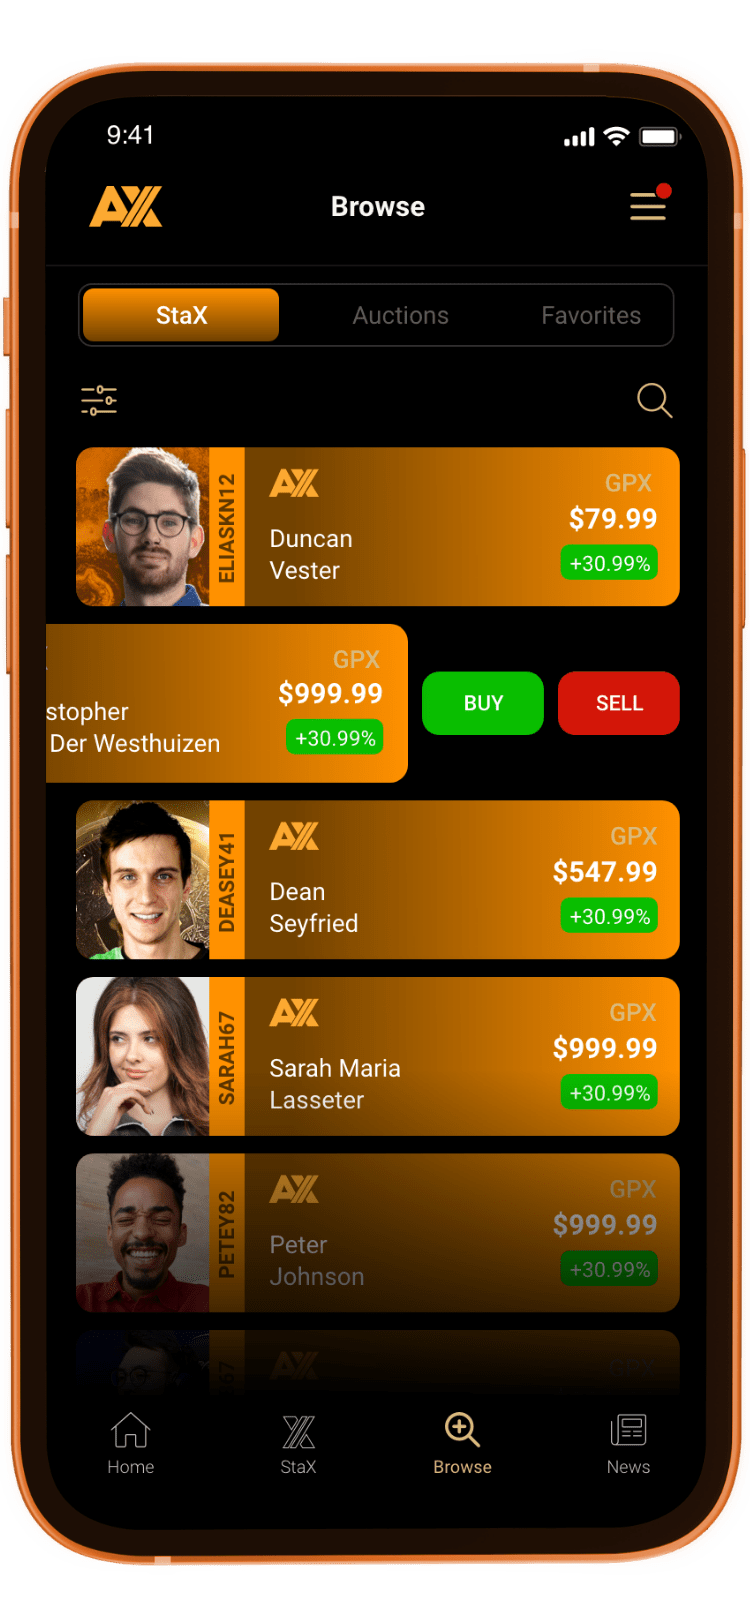Select Browse in bottom navigation
The width and height of the screenshot is (750, 1624).
(462, 1443)
